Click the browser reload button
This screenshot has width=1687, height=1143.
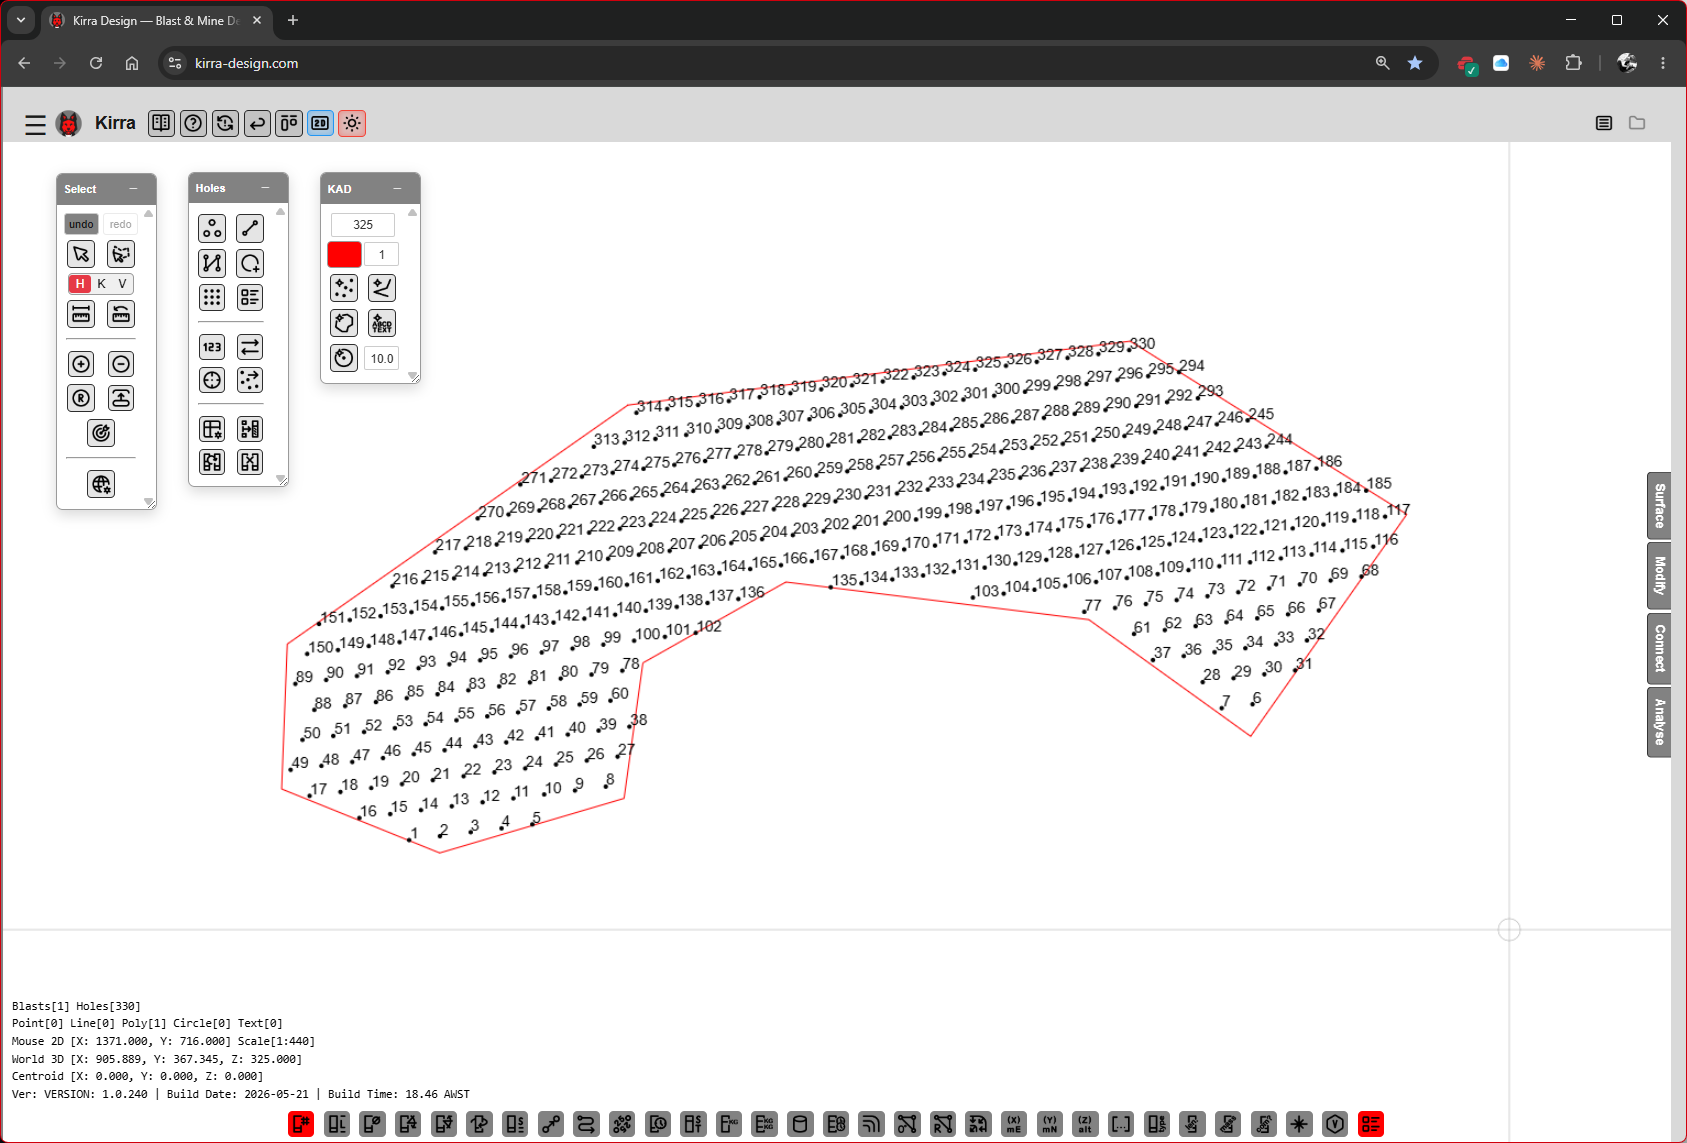coord(96,63)
